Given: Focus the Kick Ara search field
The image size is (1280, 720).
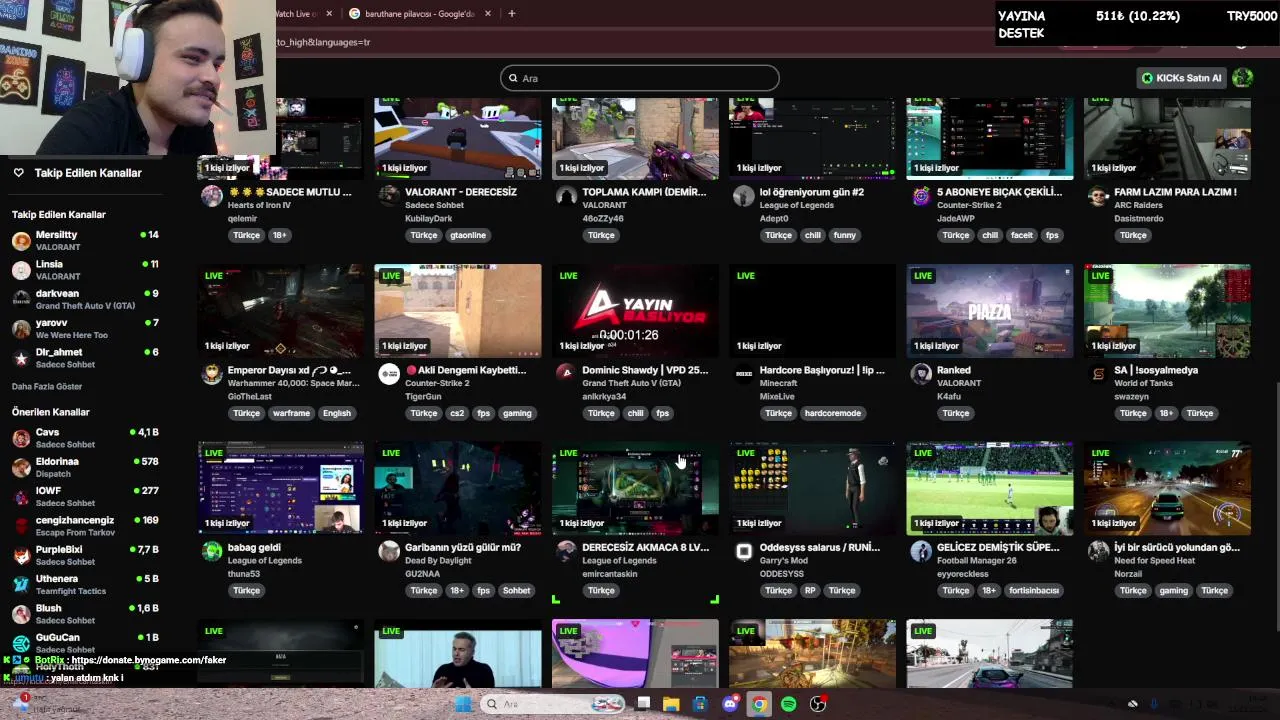Looking at the screenshot, I should click(x=640, y=78).
